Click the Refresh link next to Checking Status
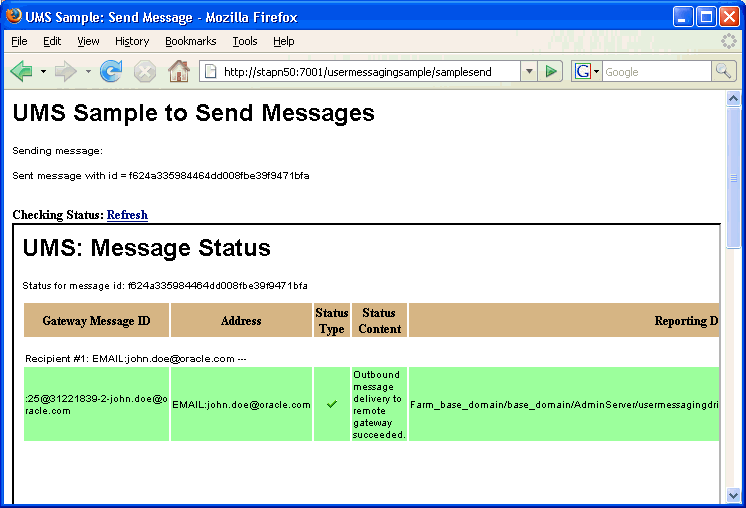This screenshot has width=746, height=508. pos(127,215)
